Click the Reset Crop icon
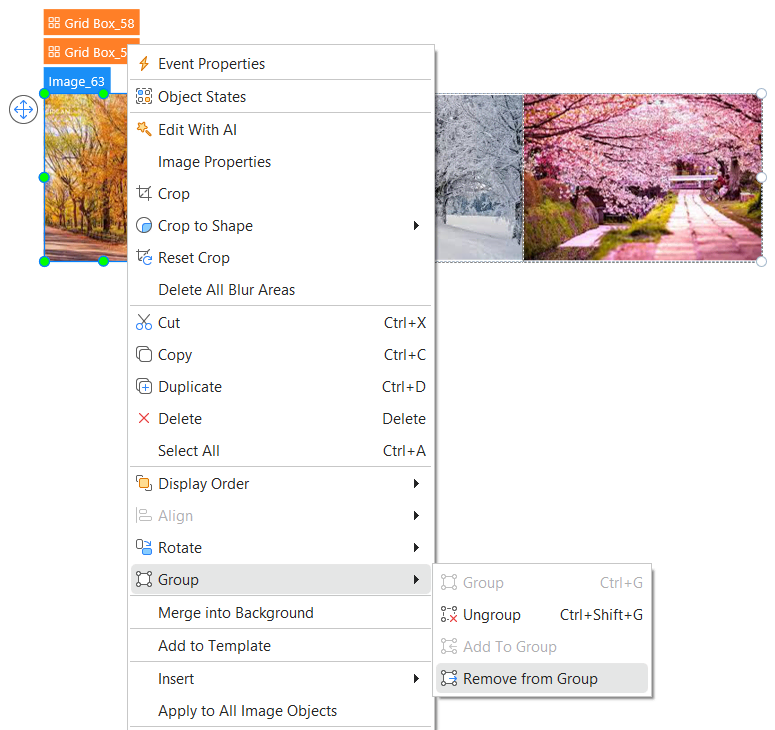 [144, 258]
